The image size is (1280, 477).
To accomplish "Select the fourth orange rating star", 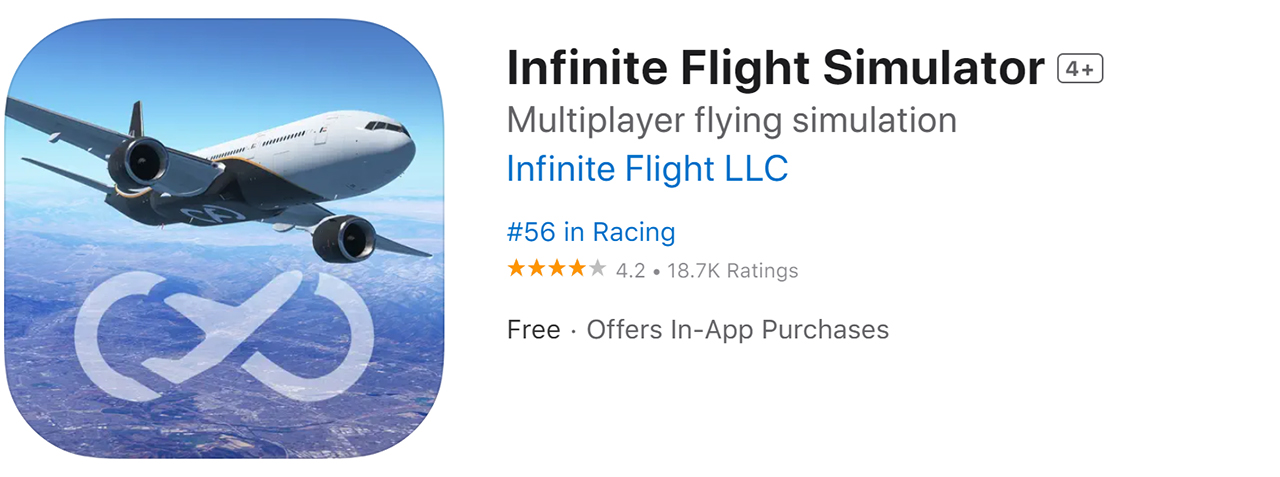I will click(x=577, y=268).
